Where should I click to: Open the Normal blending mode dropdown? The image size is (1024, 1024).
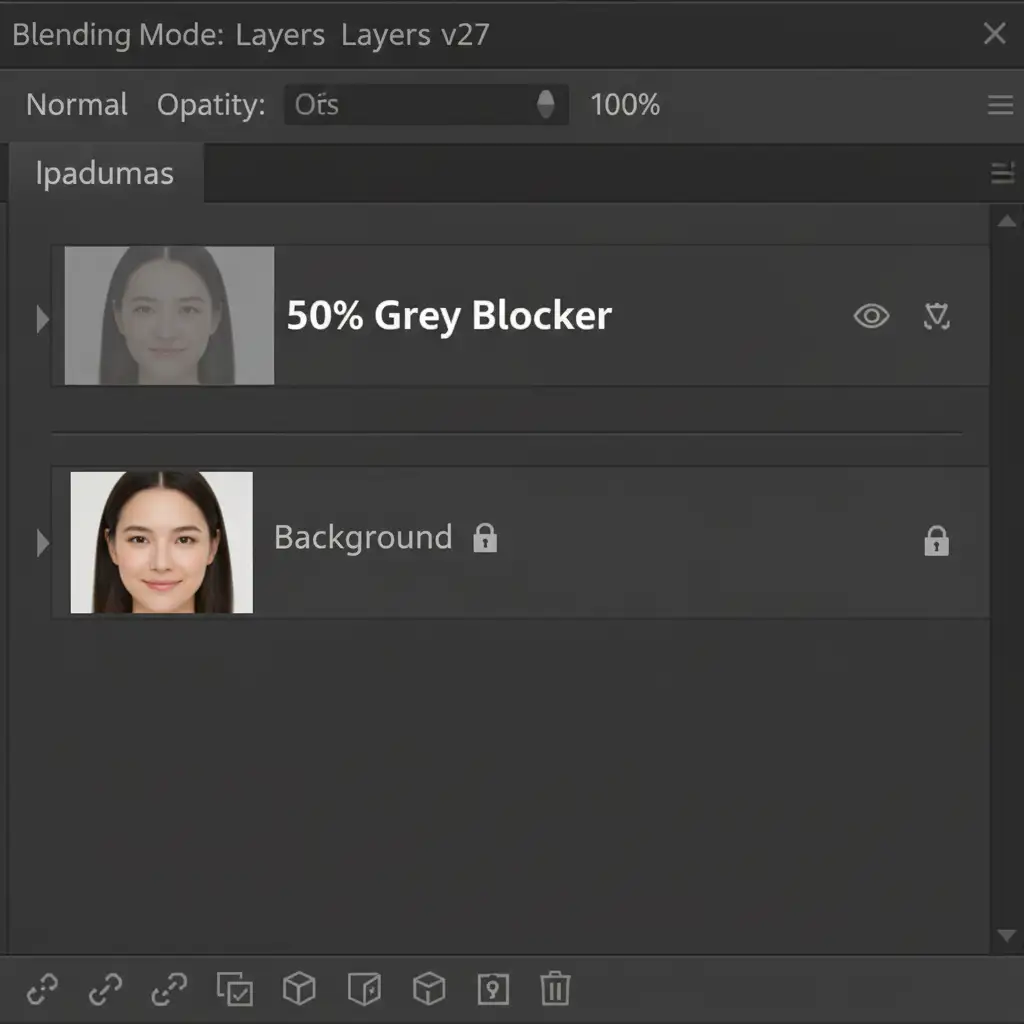pos(77,105)
